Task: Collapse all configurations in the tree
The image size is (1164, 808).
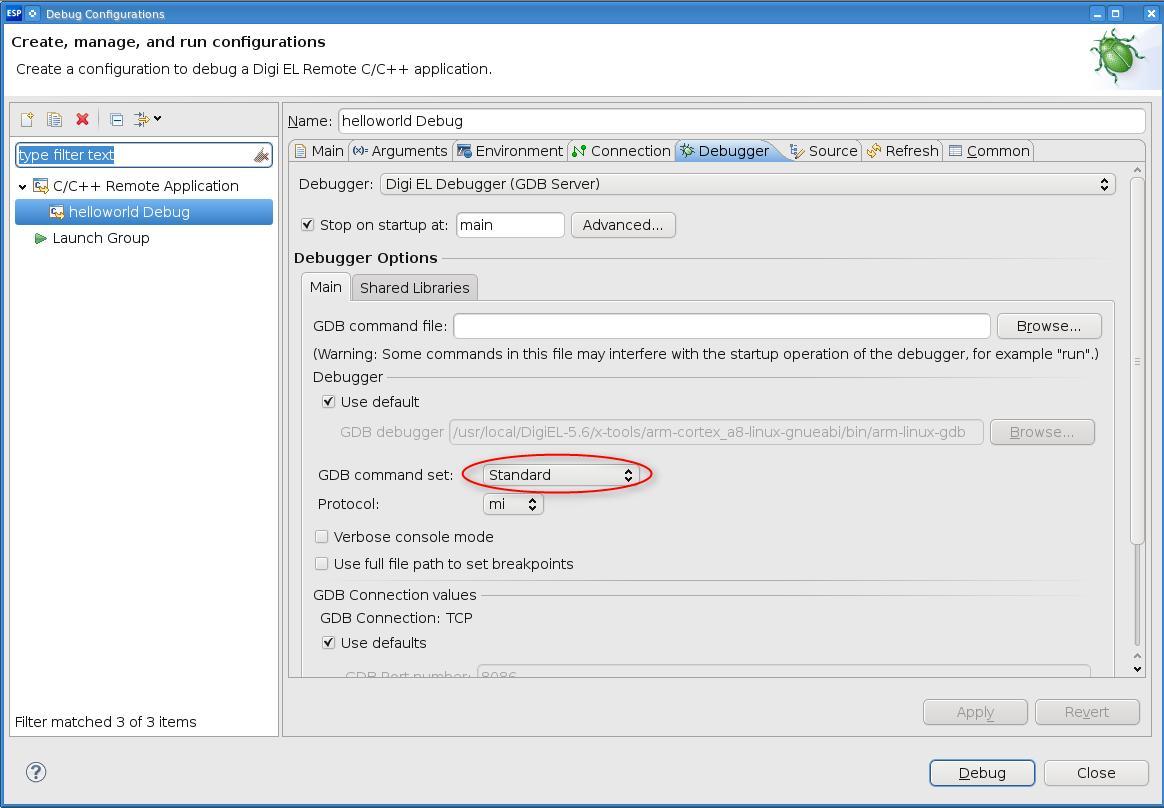Action: click(116, 120)
